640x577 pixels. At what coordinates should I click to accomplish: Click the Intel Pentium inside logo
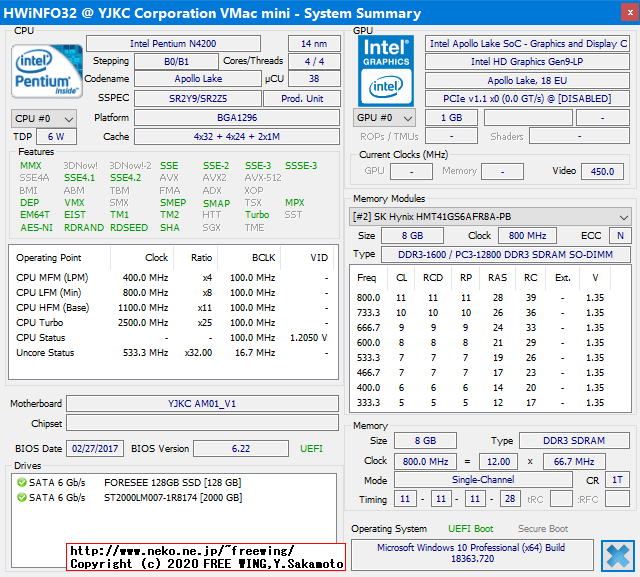(47, 71)
